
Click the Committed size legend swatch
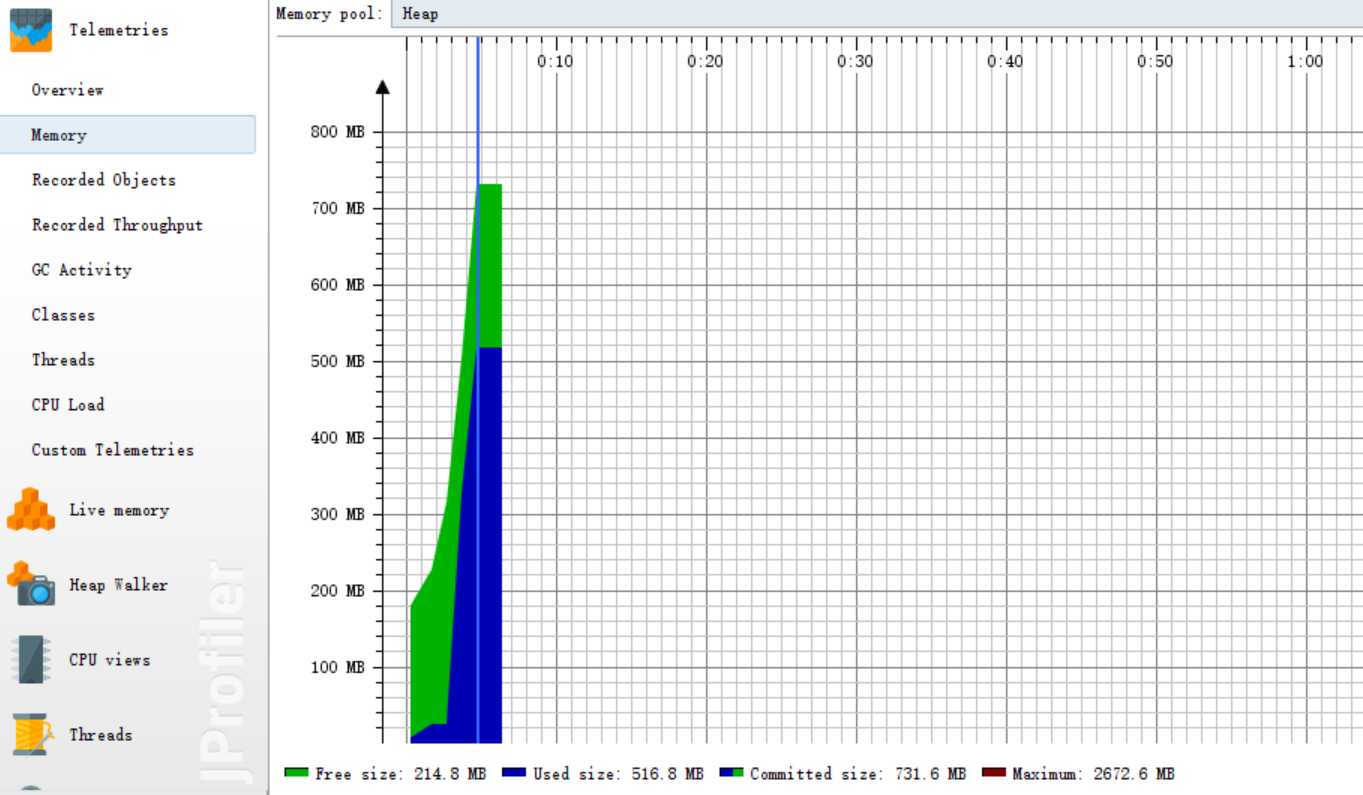tap(731, 773)
